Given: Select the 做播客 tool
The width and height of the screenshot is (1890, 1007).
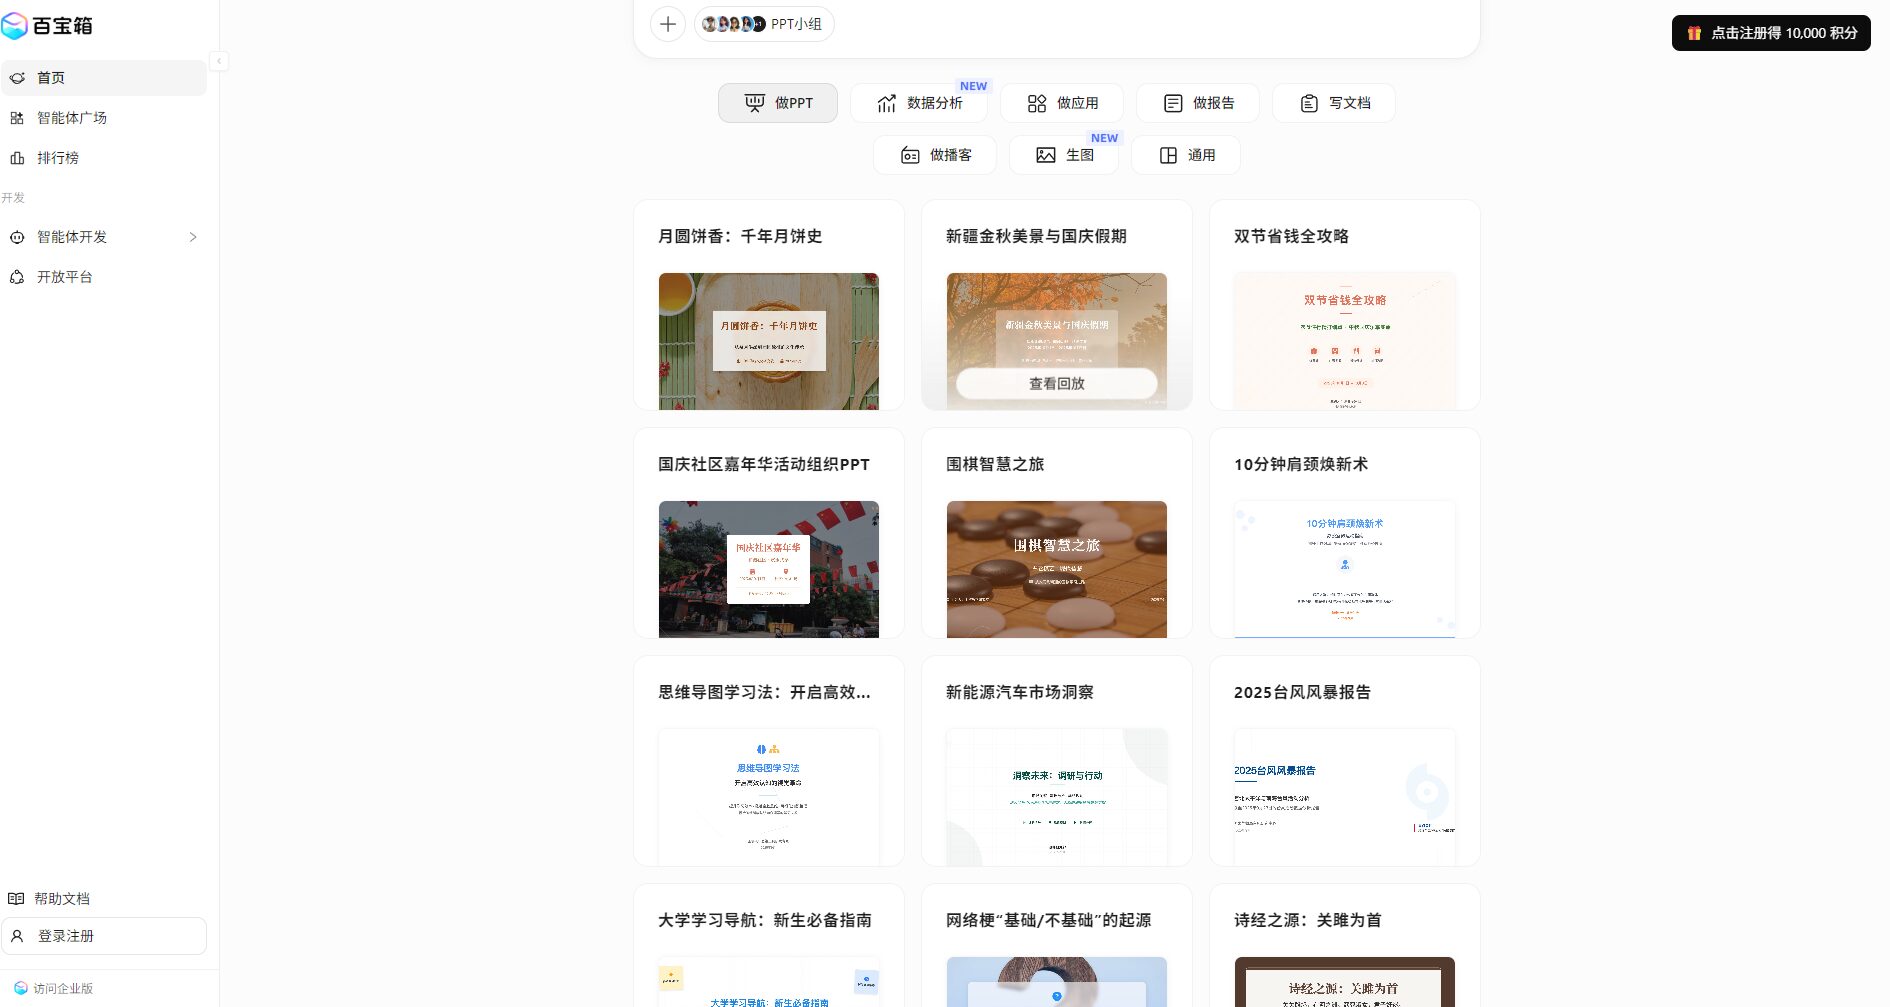Looking at the screenshot, I should 935,154.
